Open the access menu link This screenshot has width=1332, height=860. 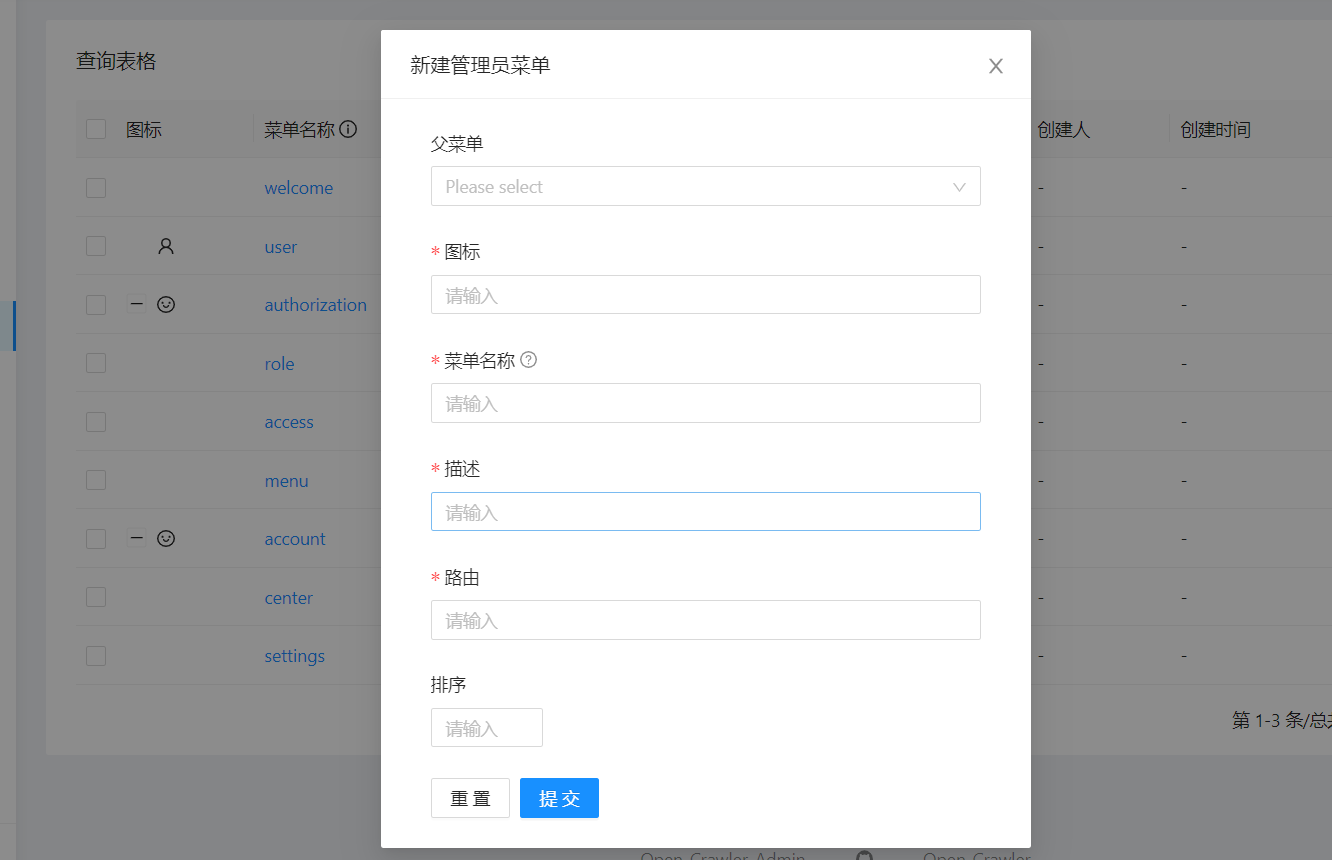[x=289, y=422]
